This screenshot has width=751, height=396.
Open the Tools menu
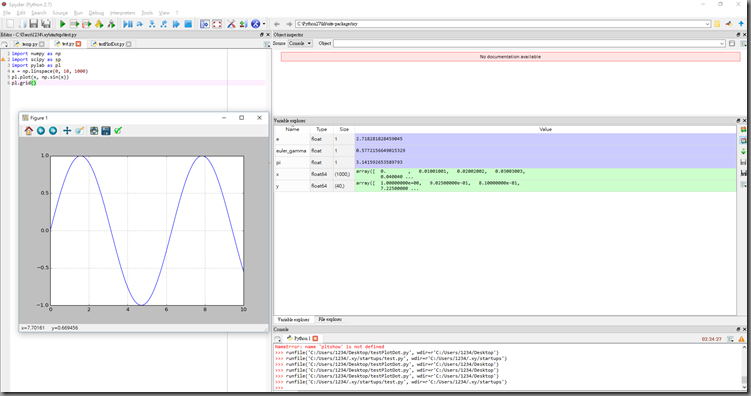148,13
